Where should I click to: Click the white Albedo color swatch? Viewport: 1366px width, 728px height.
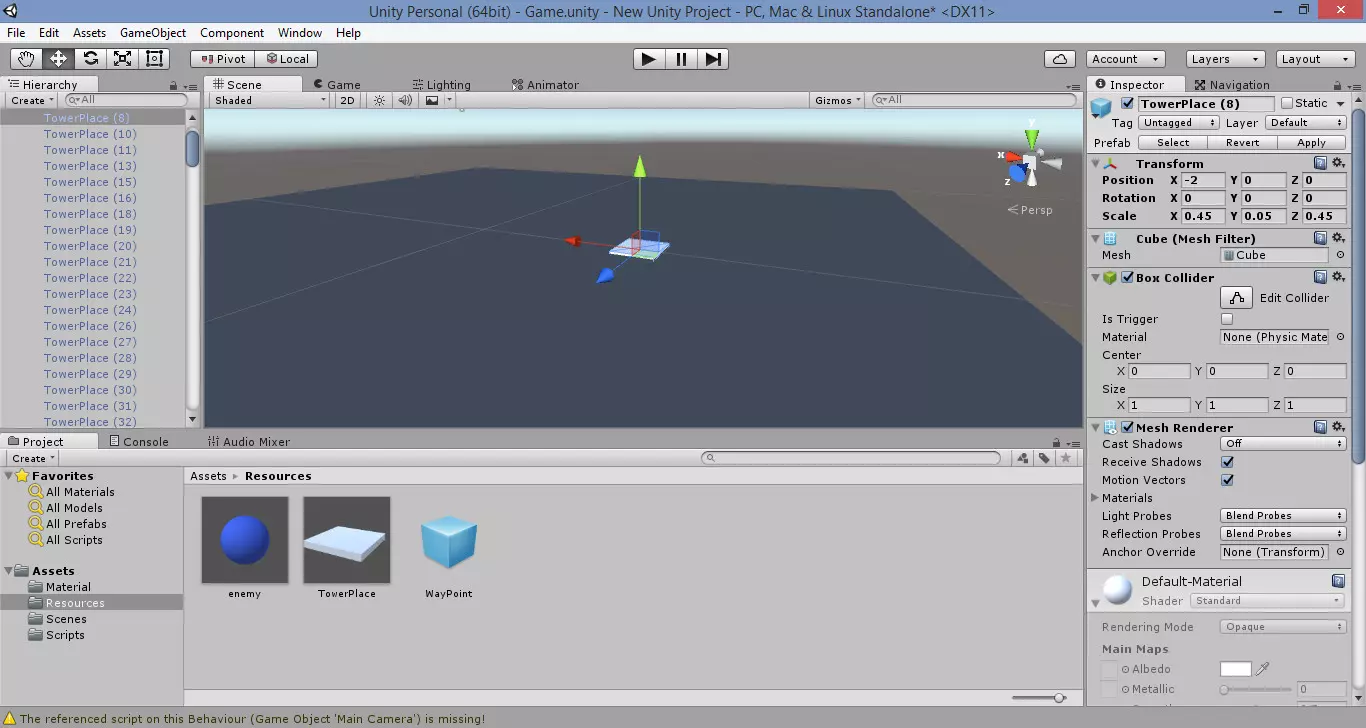pos(1235,669)
